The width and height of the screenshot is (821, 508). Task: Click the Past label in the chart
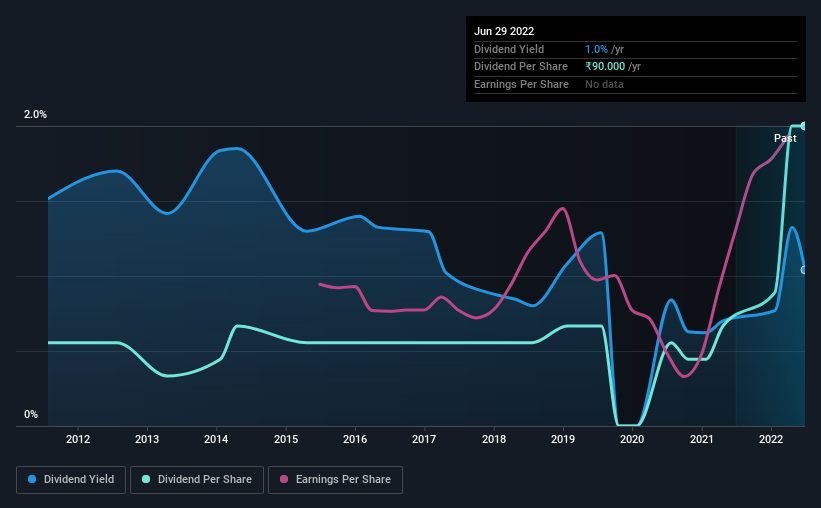pos(785,138)
